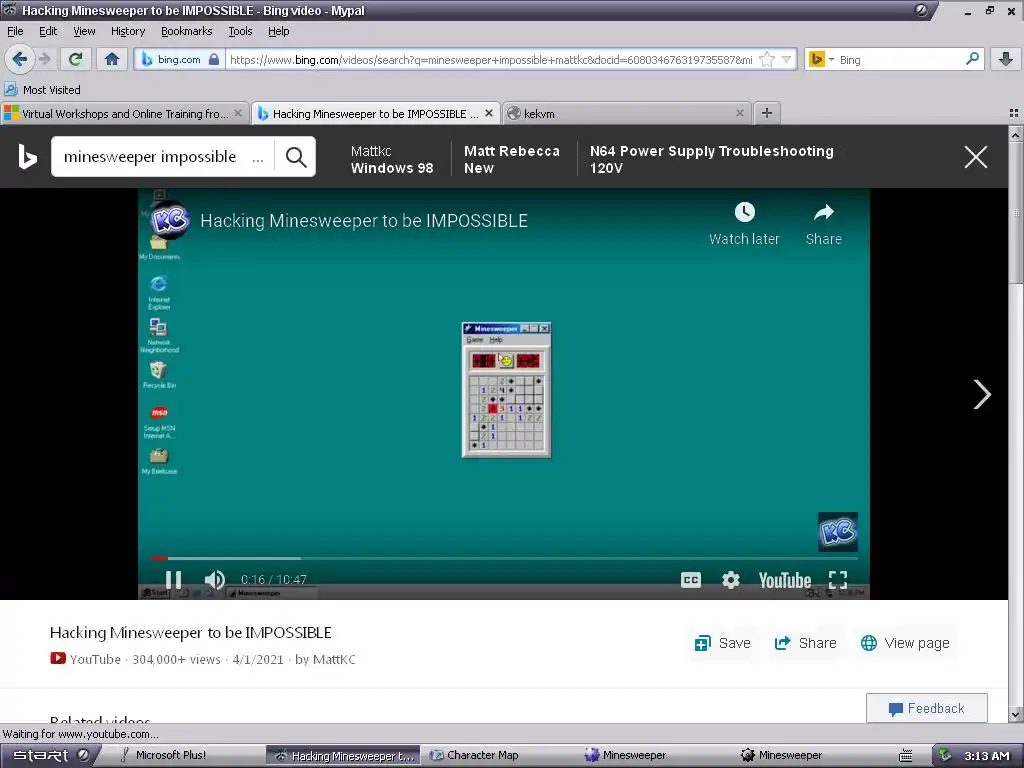This screenshot has width=1024, height=768.
Task: Open the Edit menu
Action: 48,31
